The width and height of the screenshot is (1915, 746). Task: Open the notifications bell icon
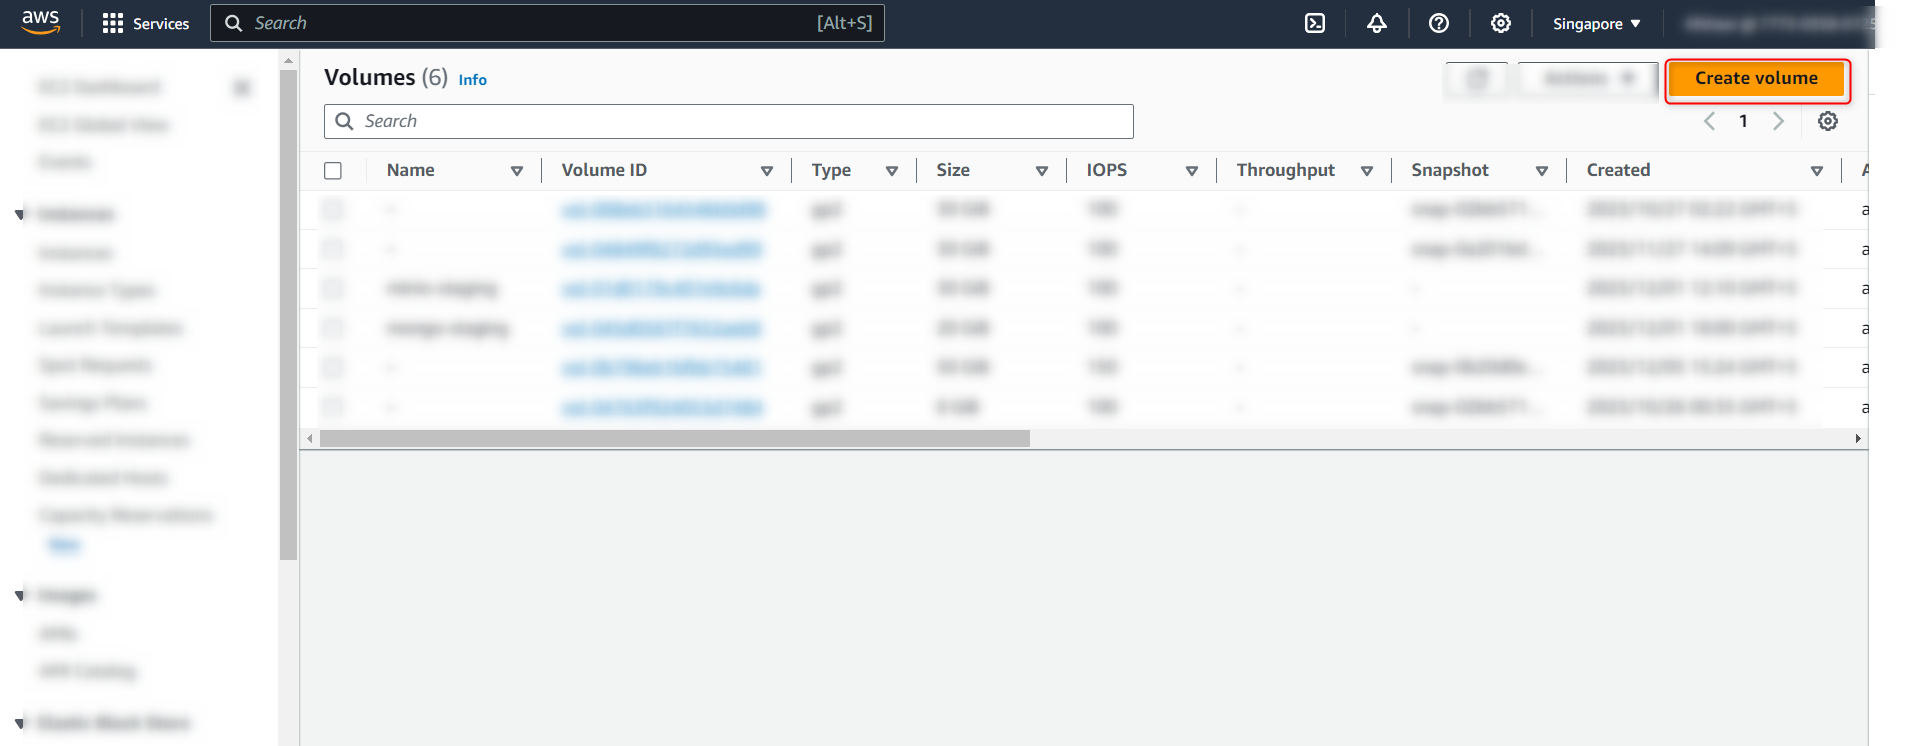click(1377, 23)
